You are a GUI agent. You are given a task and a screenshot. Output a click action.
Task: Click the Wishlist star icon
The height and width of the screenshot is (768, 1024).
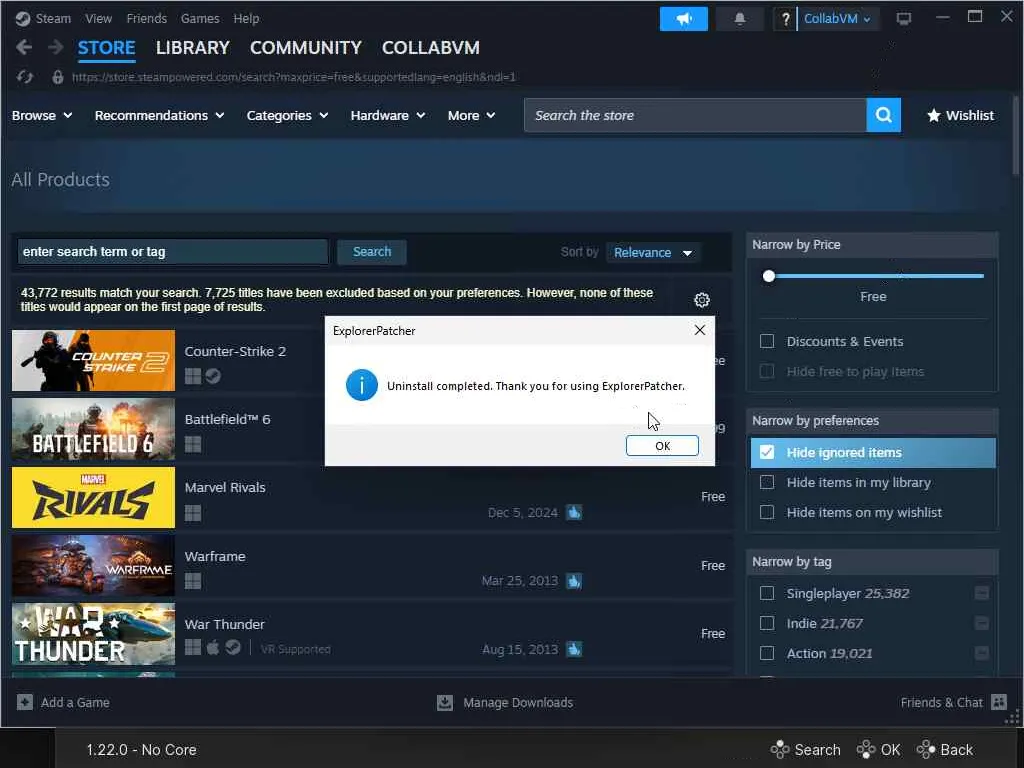934,116
